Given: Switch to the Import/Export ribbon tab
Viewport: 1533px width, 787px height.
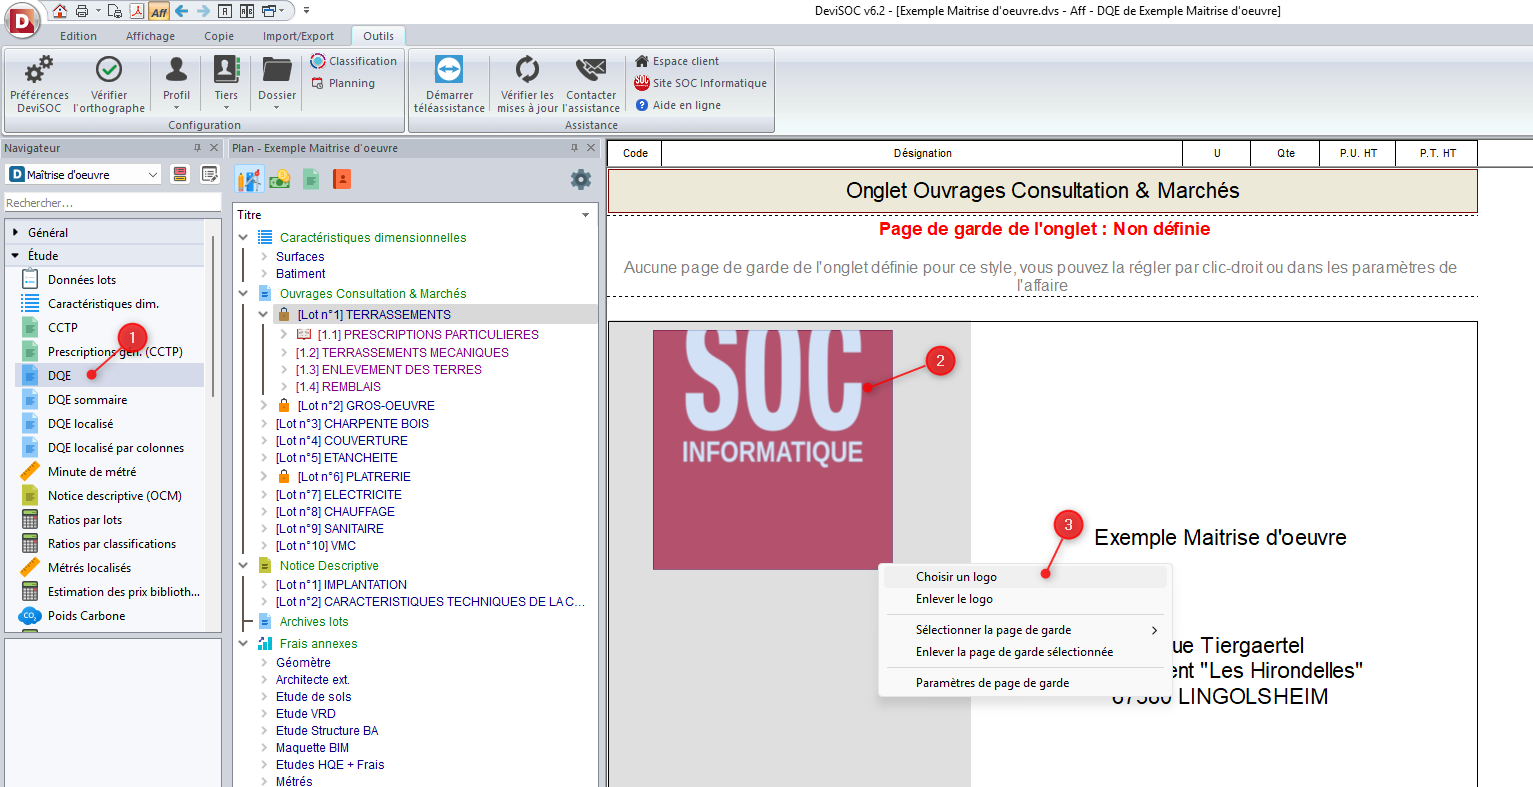Looking at the screenshot, I should tap(298, 36).
